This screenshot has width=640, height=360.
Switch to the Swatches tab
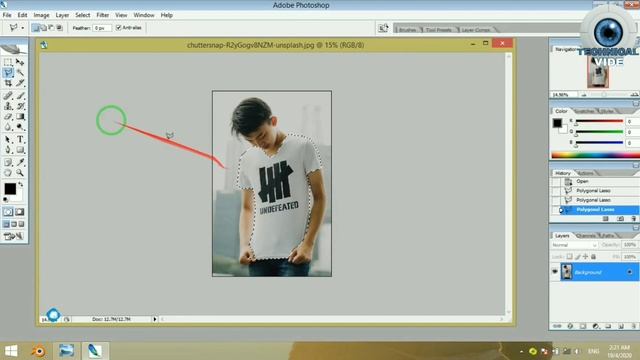pos(584,111)
